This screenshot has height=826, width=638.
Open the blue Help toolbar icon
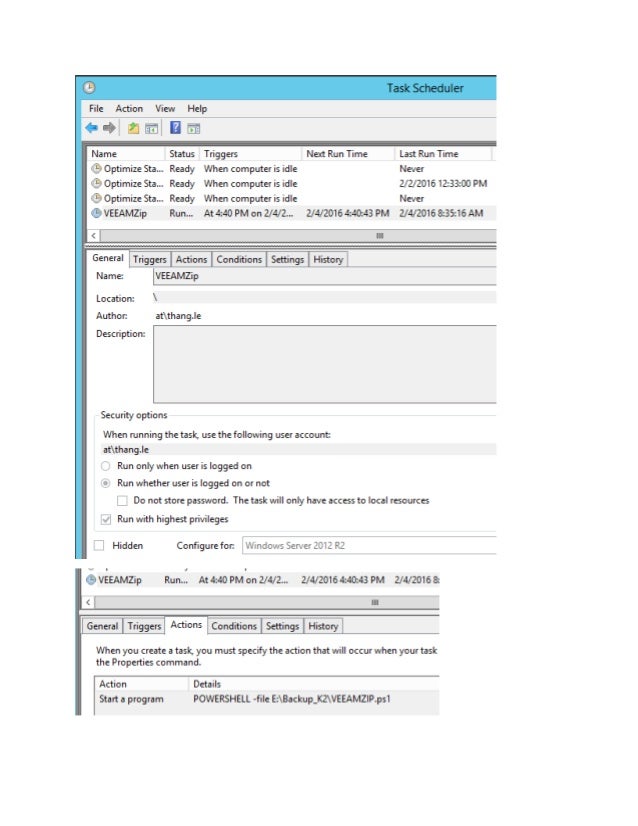tap(175, 127)
